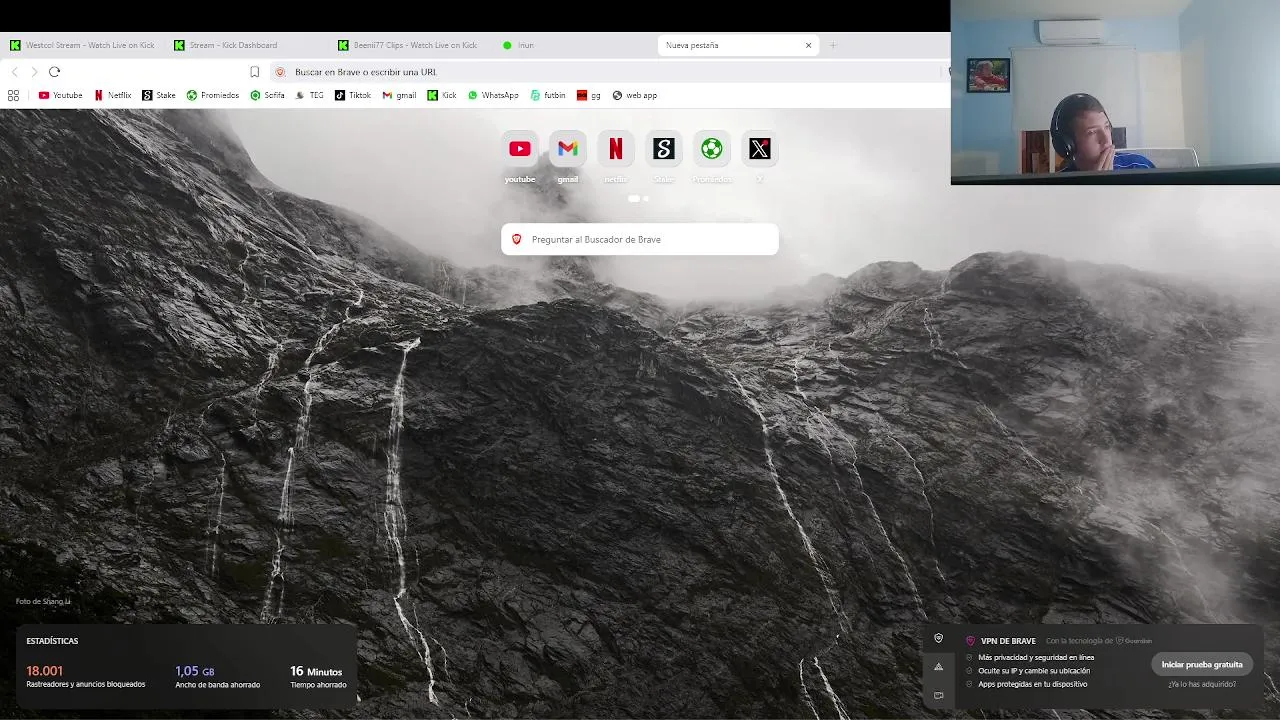Open the X speed-dial tile
Image resolution: width=1280 pixels, height=720 pixels.
point(759,149)
